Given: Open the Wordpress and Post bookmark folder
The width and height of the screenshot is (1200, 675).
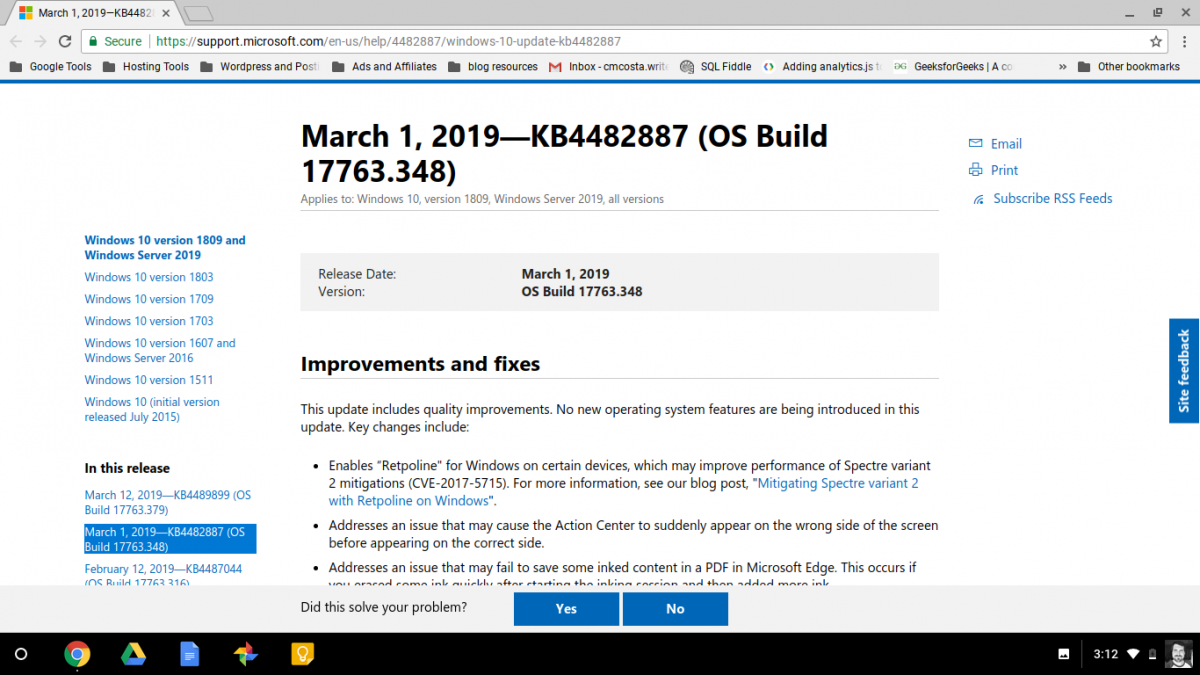Looking at the screenshot, I should (x=260, y=67).
